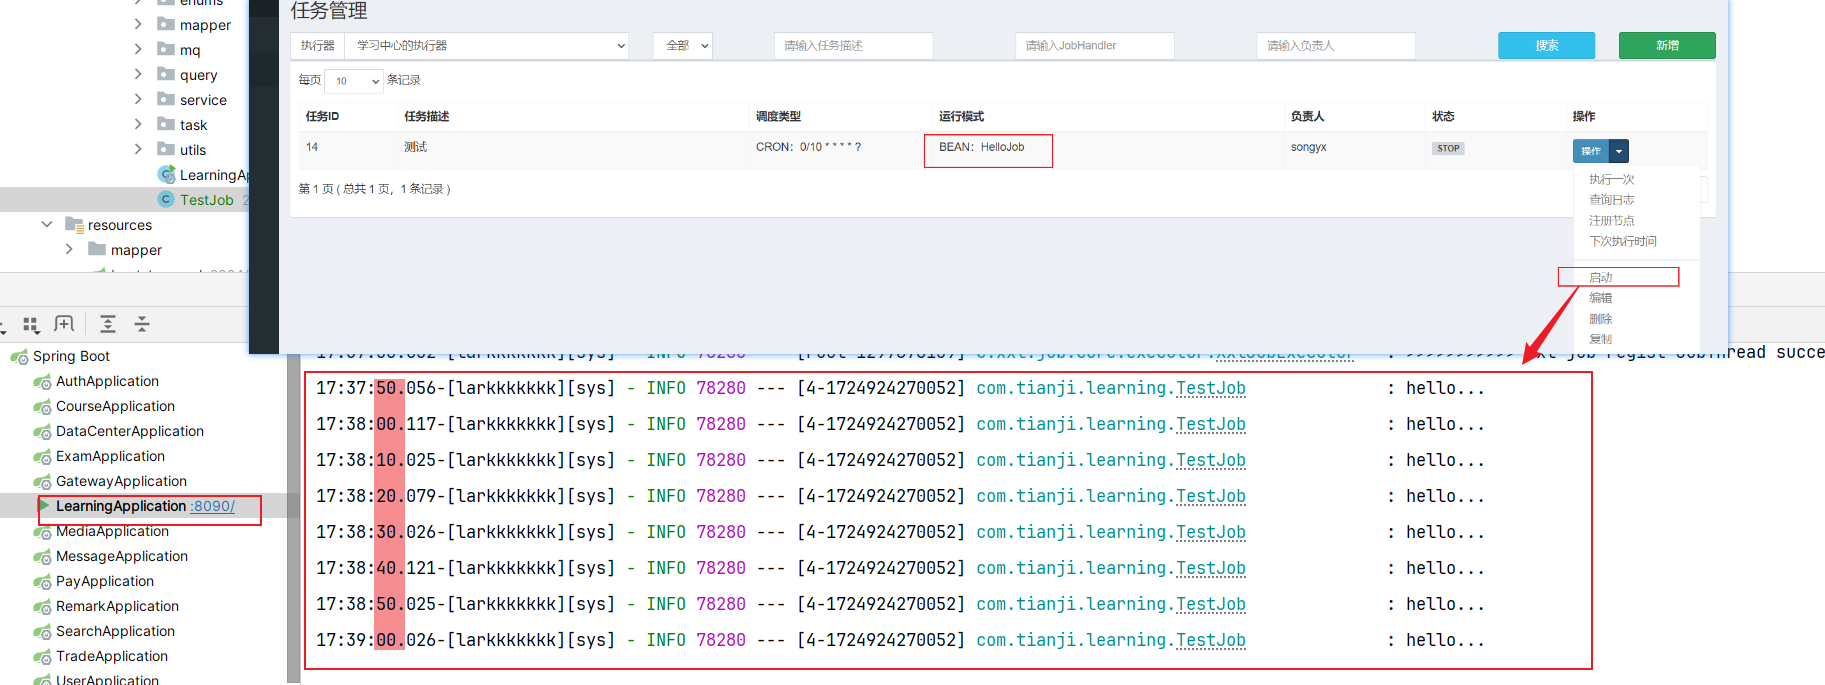Expand the mq folder chevron
Screen dimensions: 1825x685
coord(138,49)
